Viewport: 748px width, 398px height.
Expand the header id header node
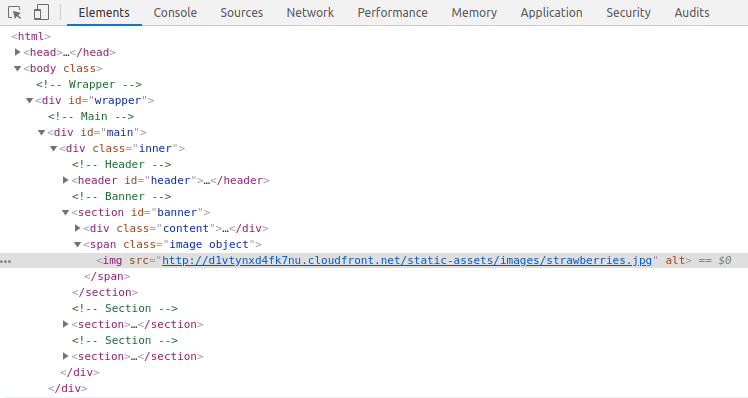click(x=66, y=180)
